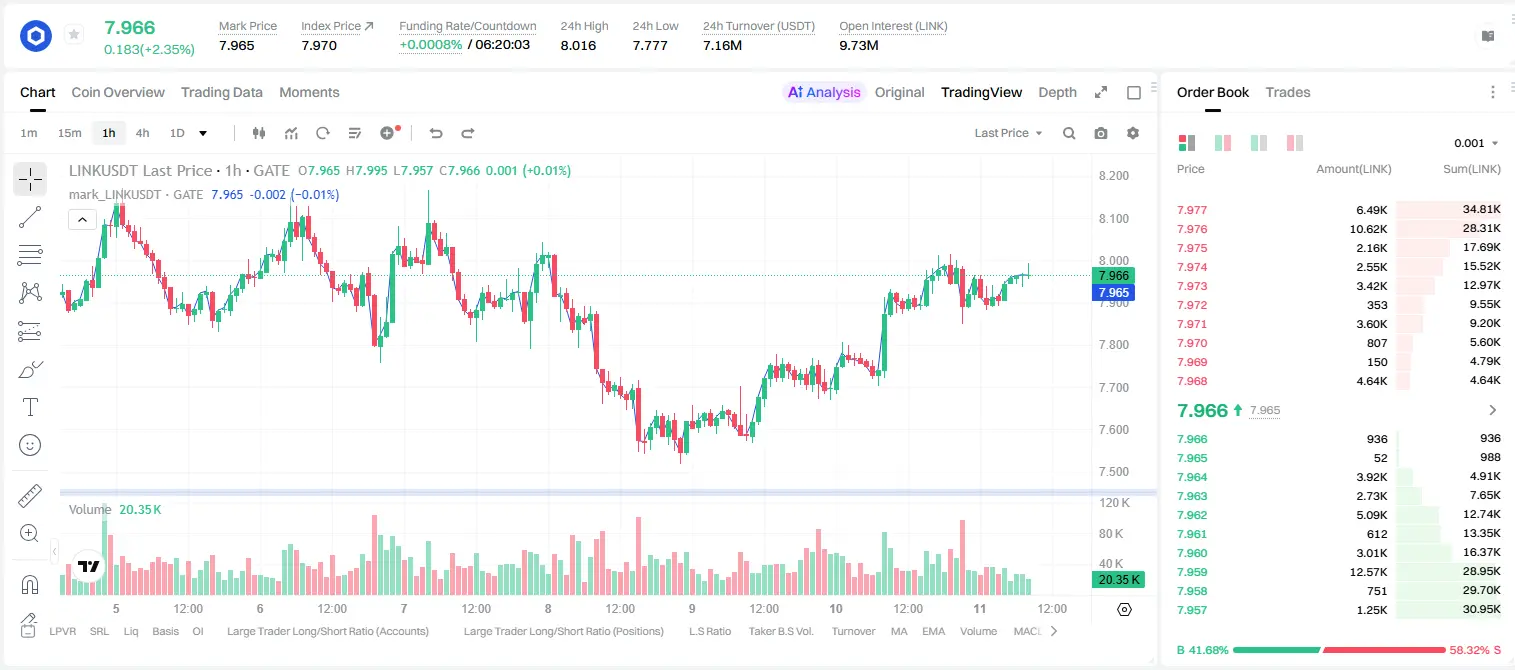Screen dimensions: 1515x670
Task: Undo the last chart action
Action: point(435,133)
